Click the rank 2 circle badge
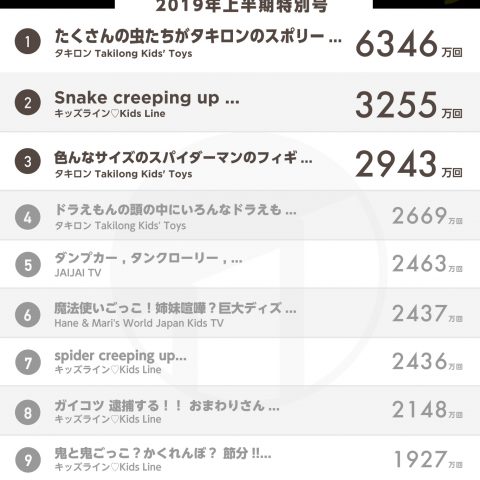This screenshot has width=480, height=480. click(x=28, y=102)
